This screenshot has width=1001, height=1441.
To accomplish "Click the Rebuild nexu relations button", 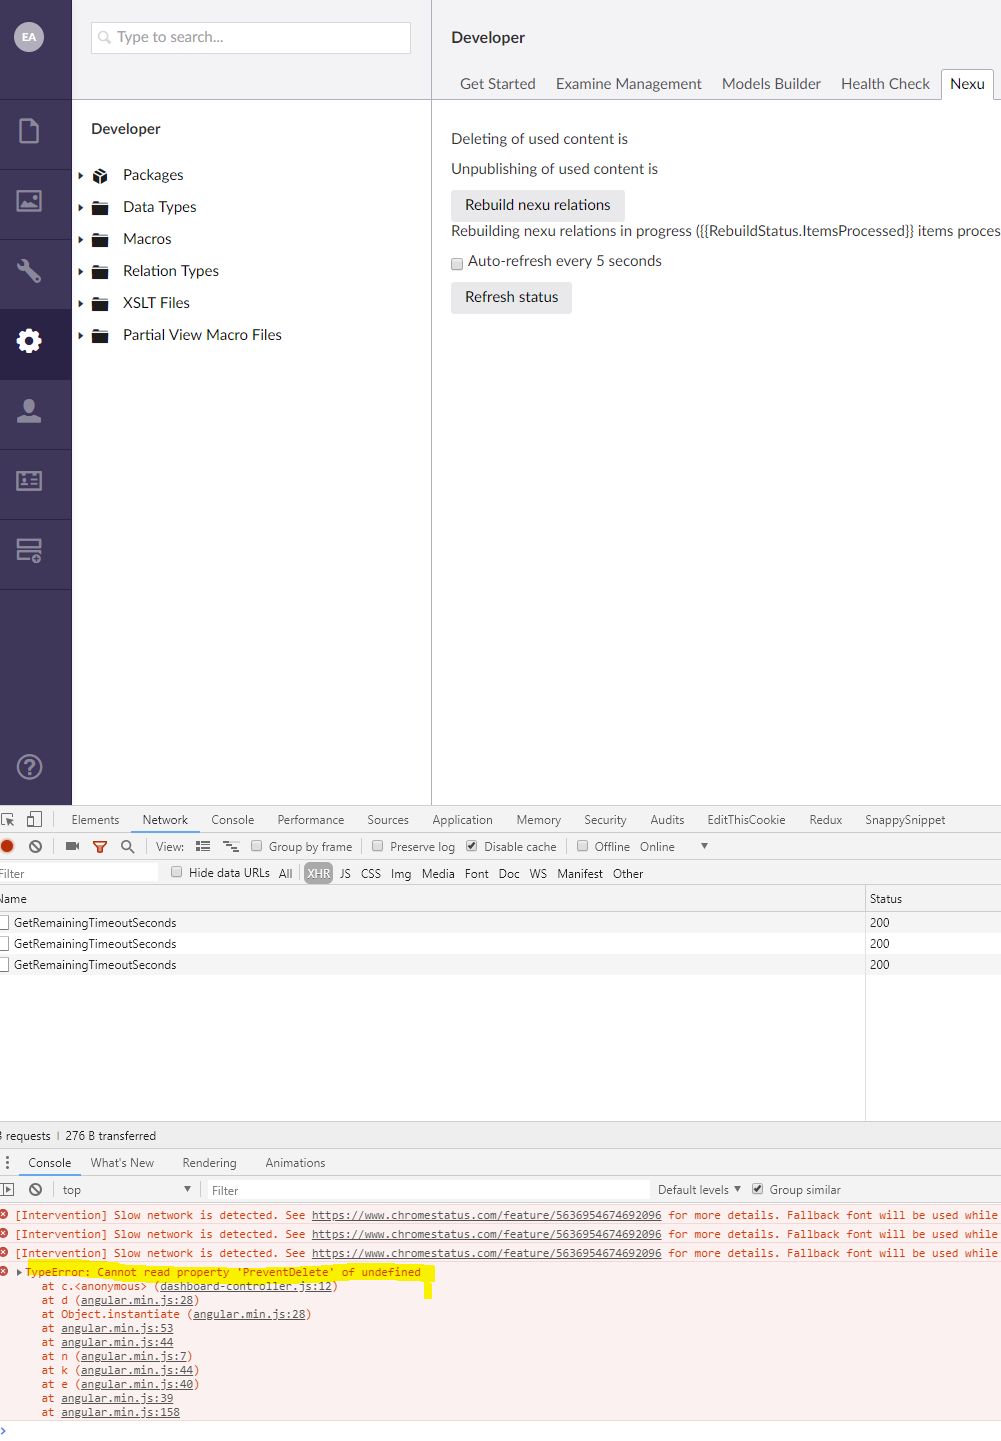I will [x=538, y=205].
